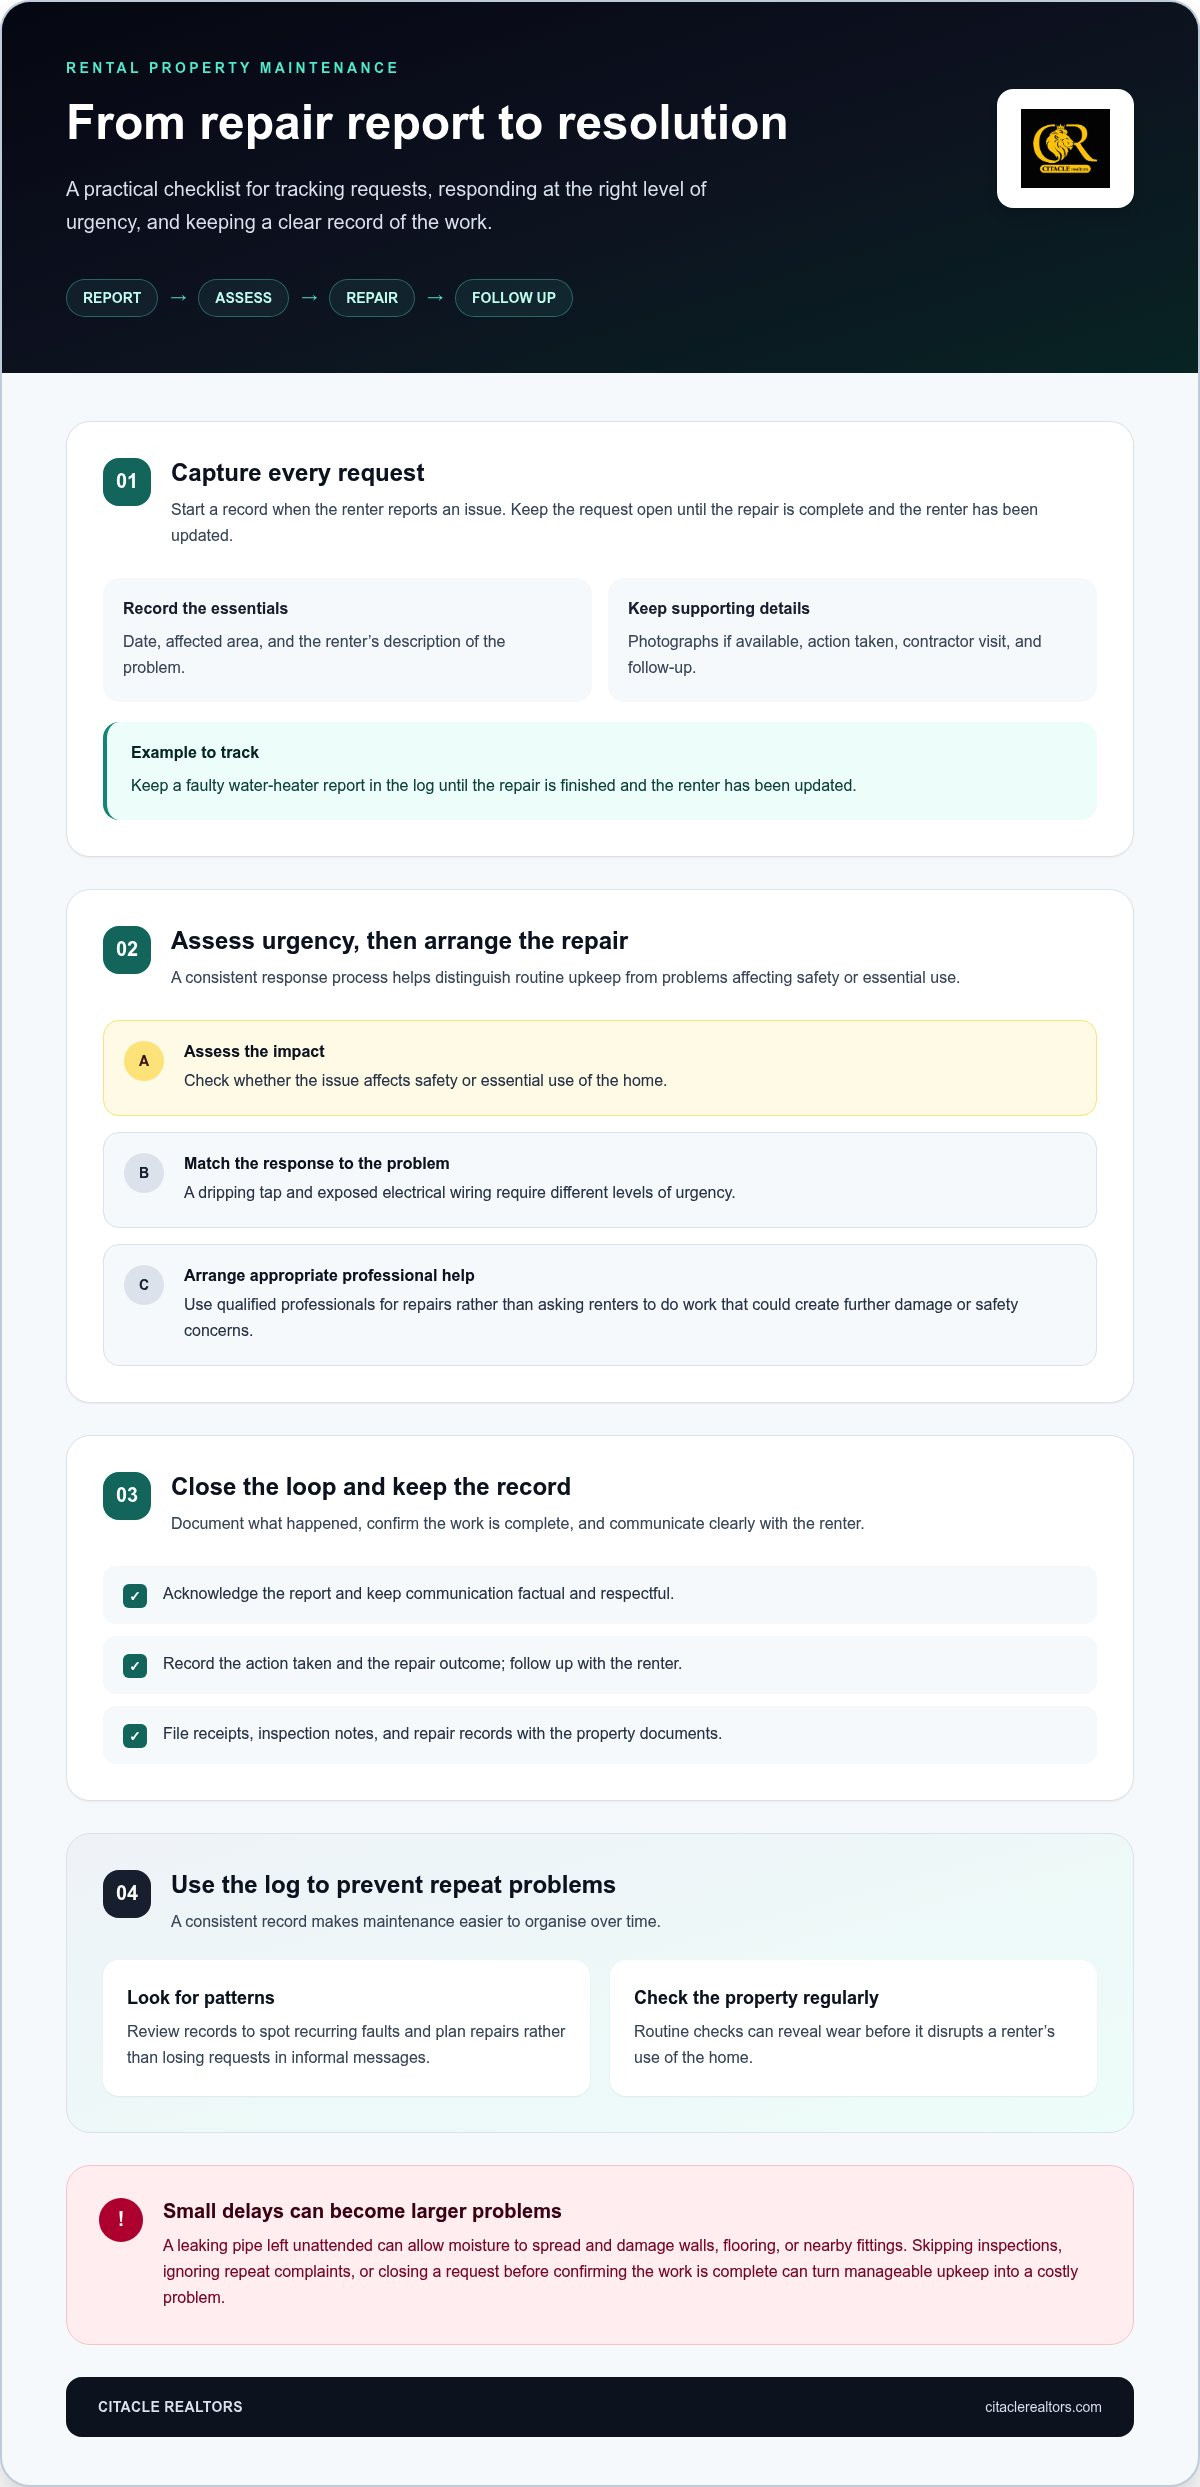Select the FOLLOW UP step pill
1200x2487 pixels.
(x=514, y=298)
